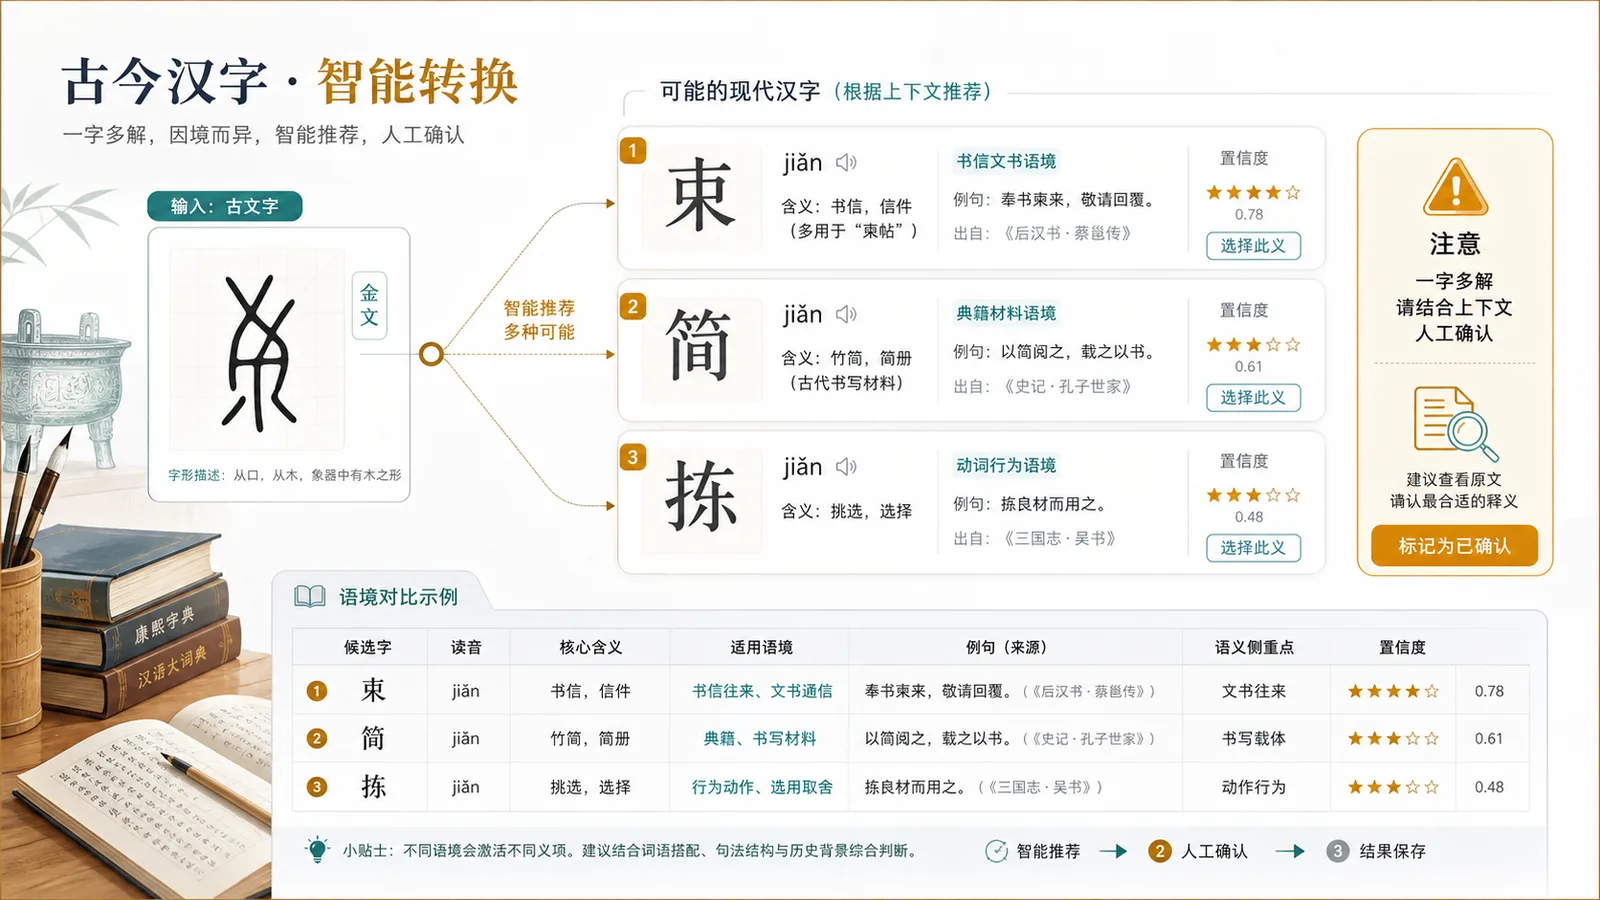The image size is (1600, 900).
Task: Click the open book icon beside 语境对比示例
Action: pyautogui.click(x=310, y=597)
